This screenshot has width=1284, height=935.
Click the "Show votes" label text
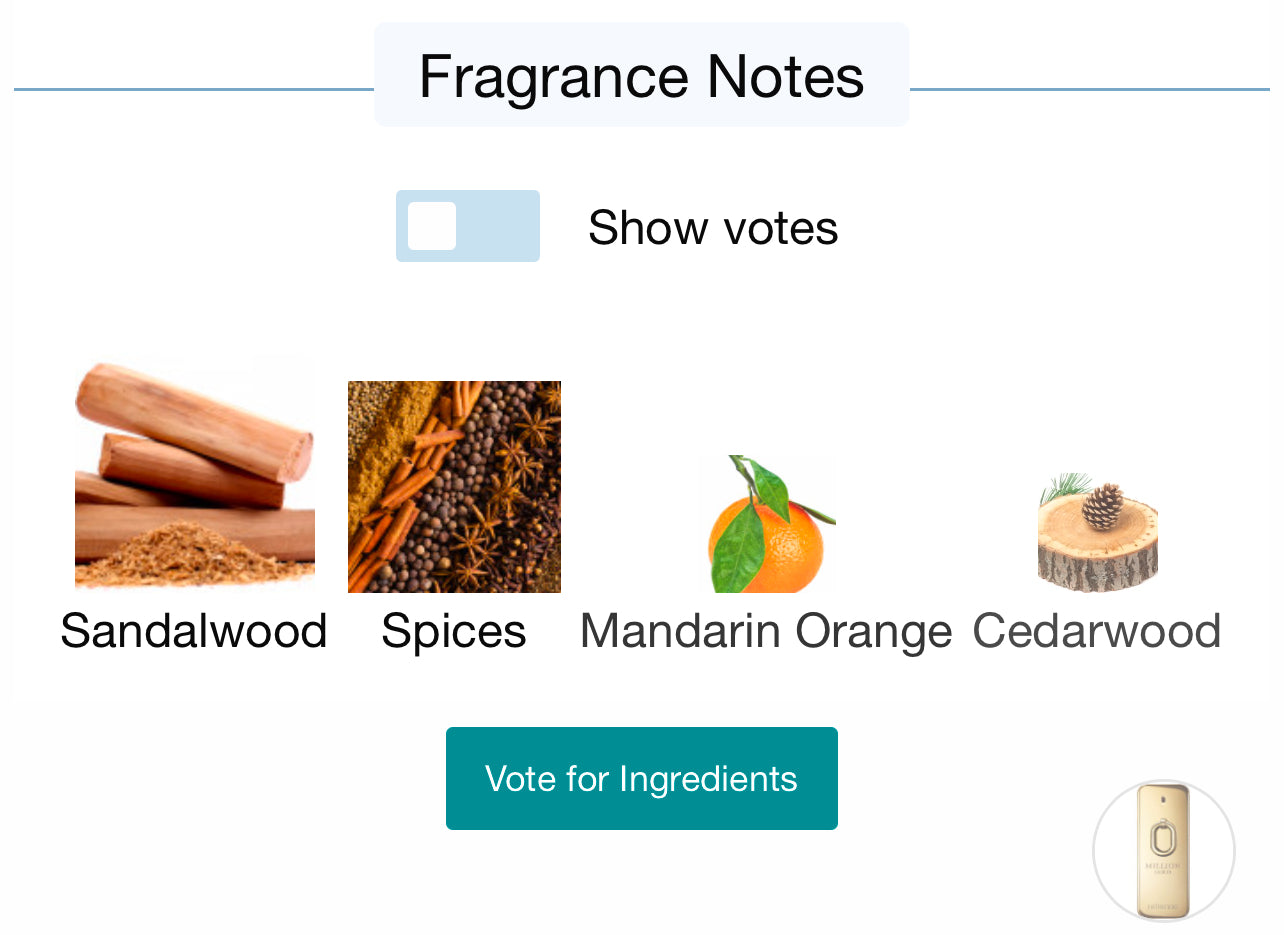712,228
